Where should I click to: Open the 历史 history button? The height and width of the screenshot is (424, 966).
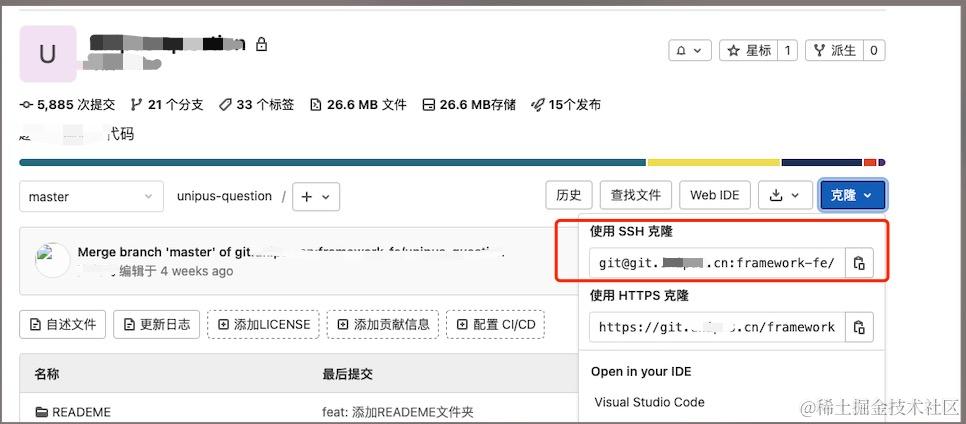pyautogui.click(x=569, y=195)
